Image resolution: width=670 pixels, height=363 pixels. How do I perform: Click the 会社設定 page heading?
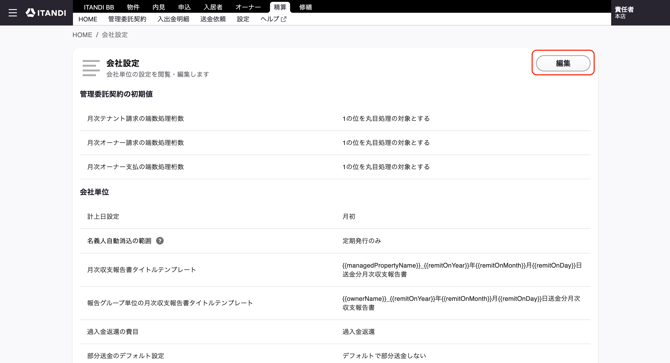pyautogui.click(x=123, y=63)
